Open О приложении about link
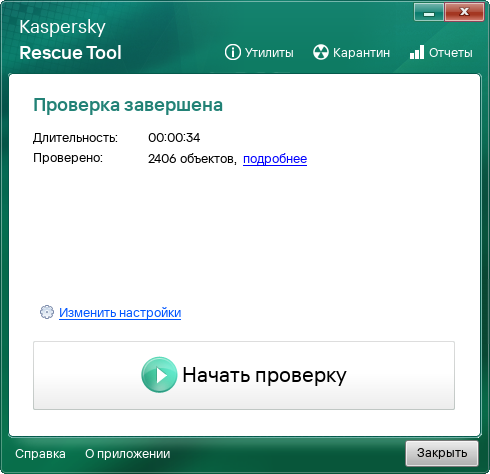This screenshot has width=490, height=474. (128, 454)
